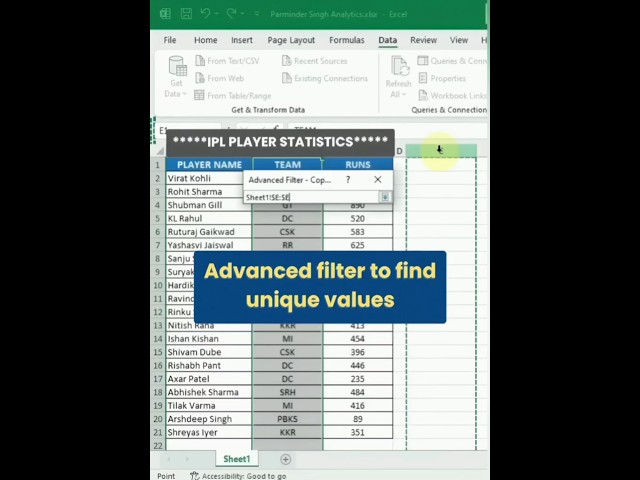
Task: Close the Advanced Filter dialog
Action: click(378, 180)
